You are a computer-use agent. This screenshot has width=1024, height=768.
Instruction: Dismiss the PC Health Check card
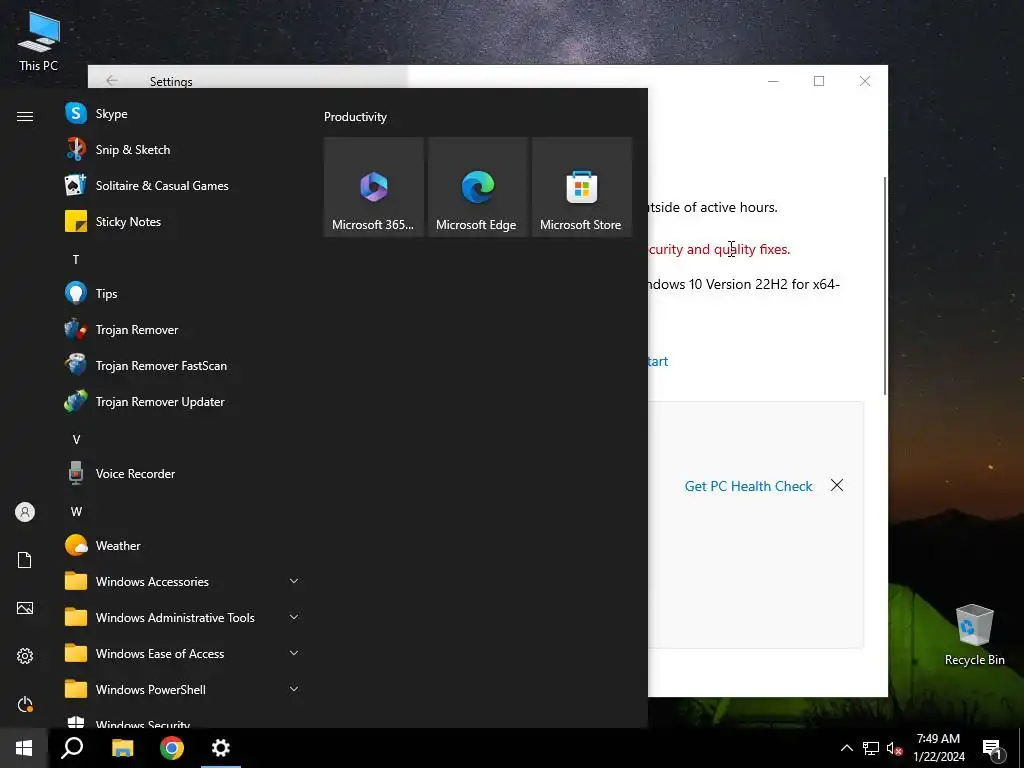coord(837,485)
